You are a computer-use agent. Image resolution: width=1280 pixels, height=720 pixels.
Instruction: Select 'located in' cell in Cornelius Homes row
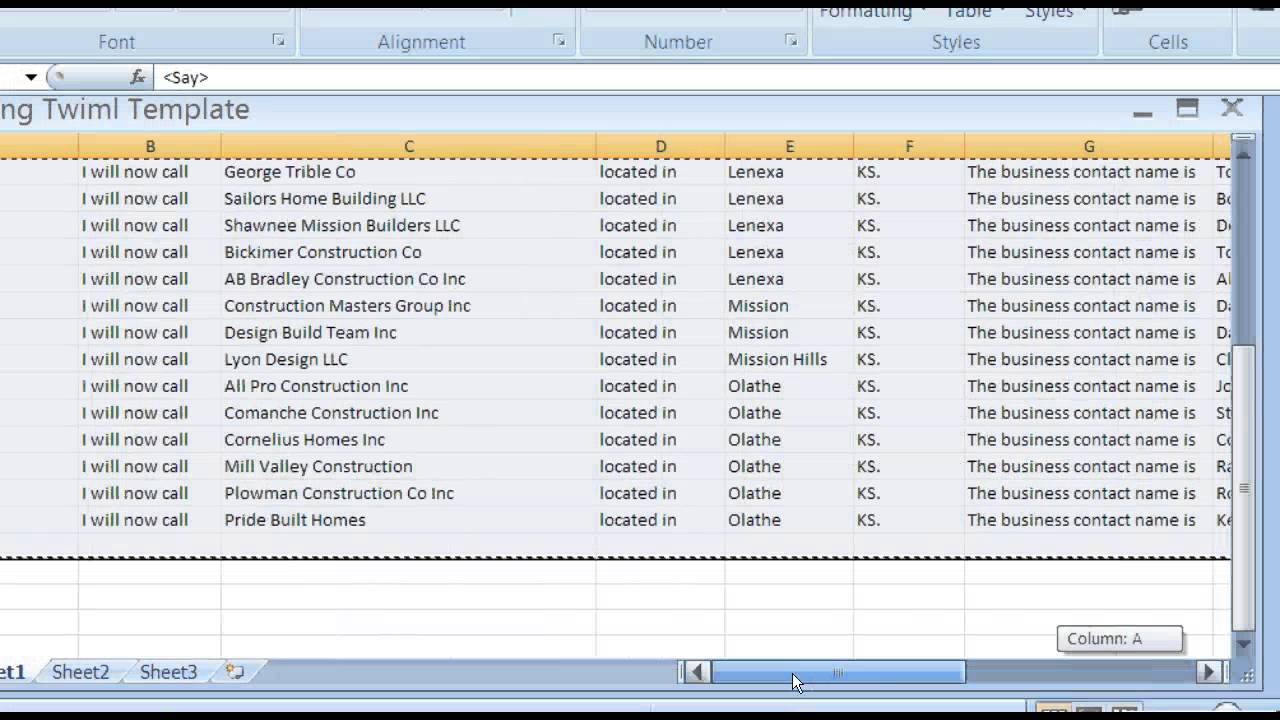click(x=661, y=440)
